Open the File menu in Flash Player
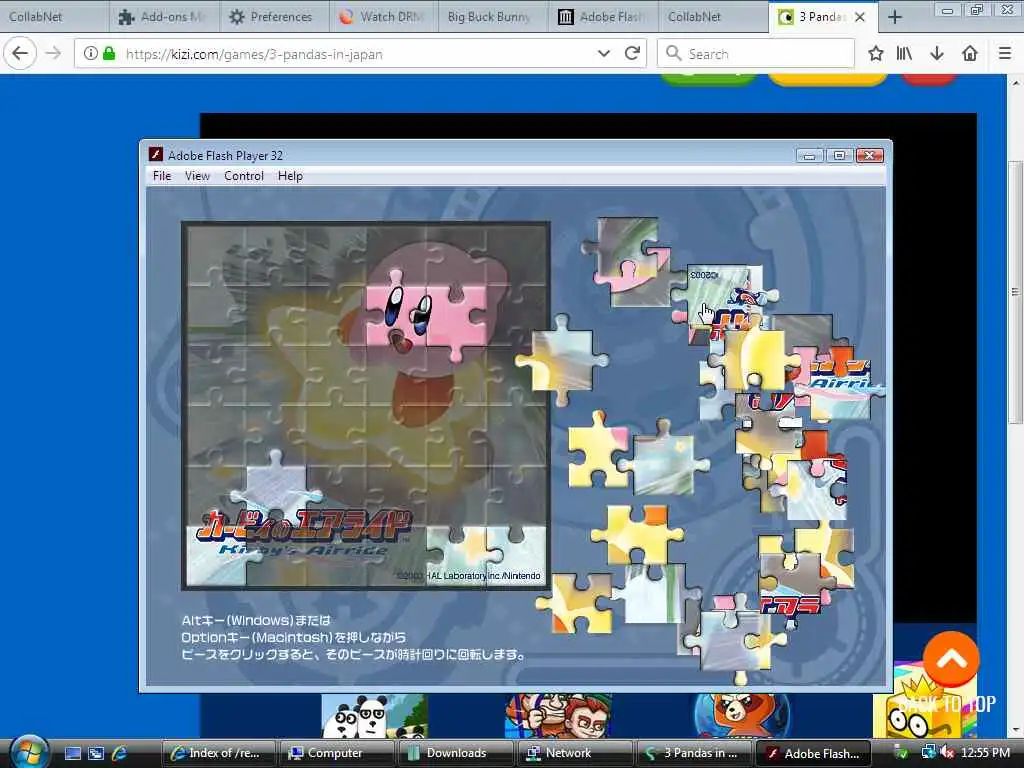The width and height of the screenshot is (1024, 768). tap(161, 176)
